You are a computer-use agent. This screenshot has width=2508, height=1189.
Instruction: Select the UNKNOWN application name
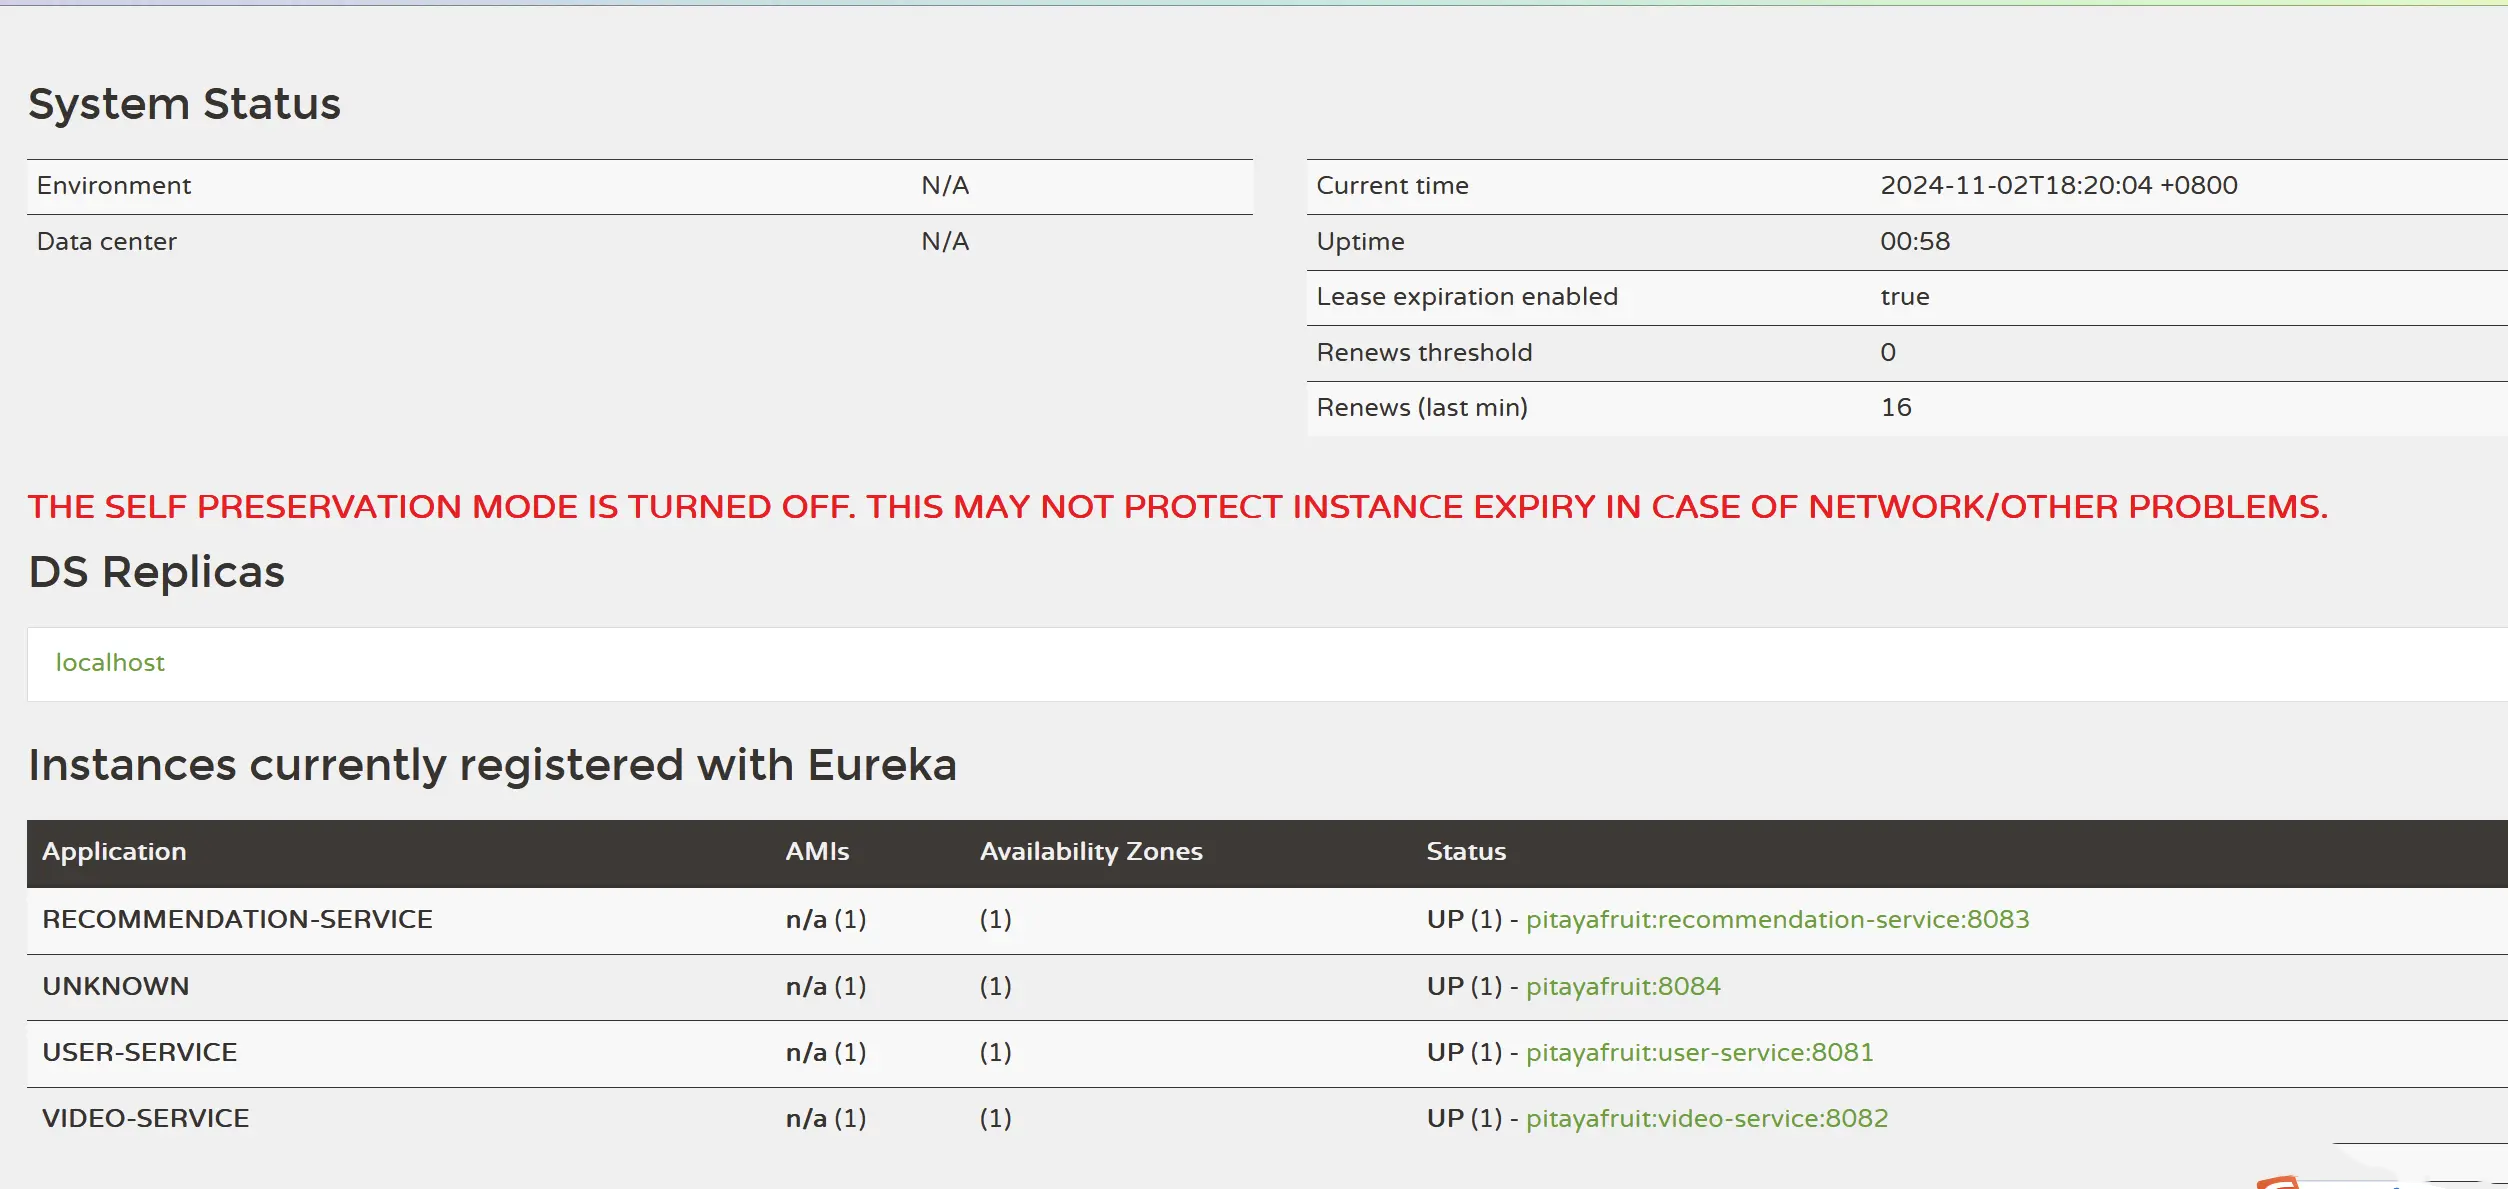coord(115,987)
